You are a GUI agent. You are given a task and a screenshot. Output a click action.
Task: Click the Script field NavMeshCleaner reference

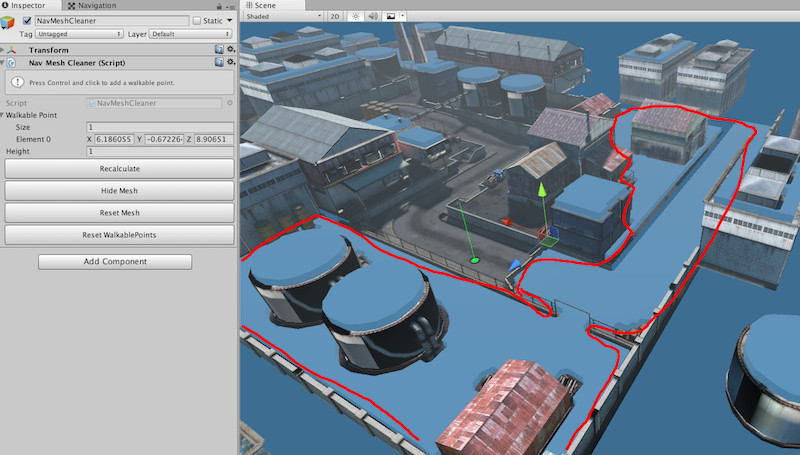(x=154, y=103)
